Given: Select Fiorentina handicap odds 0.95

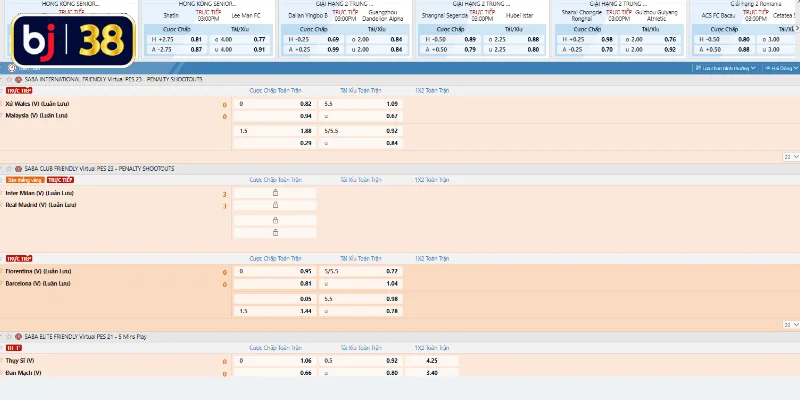Looking at the screenshot, I should click(274, 271).
